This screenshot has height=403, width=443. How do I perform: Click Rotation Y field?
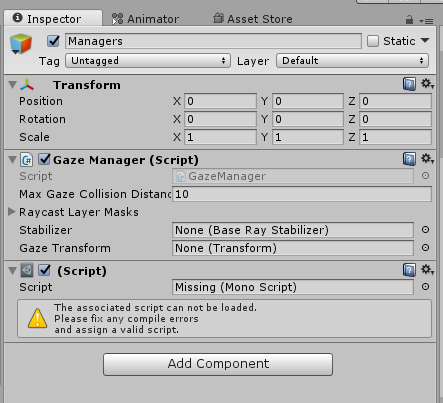pyautogui.click(x=308, y=119)
